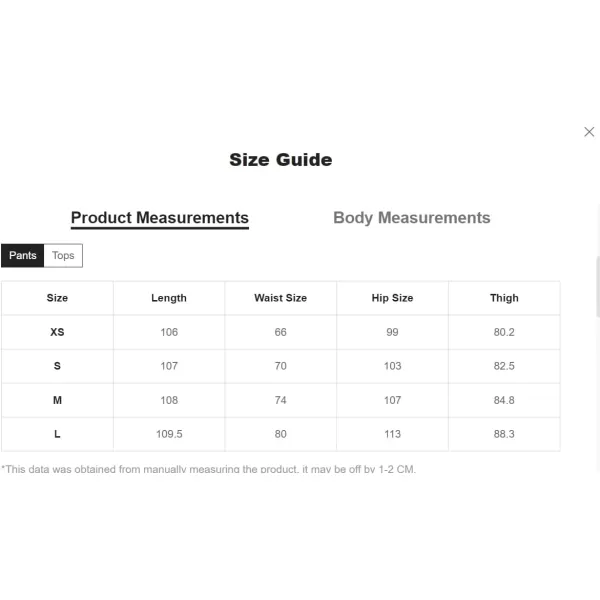Select the Pants size toggle

coord(23,256)
